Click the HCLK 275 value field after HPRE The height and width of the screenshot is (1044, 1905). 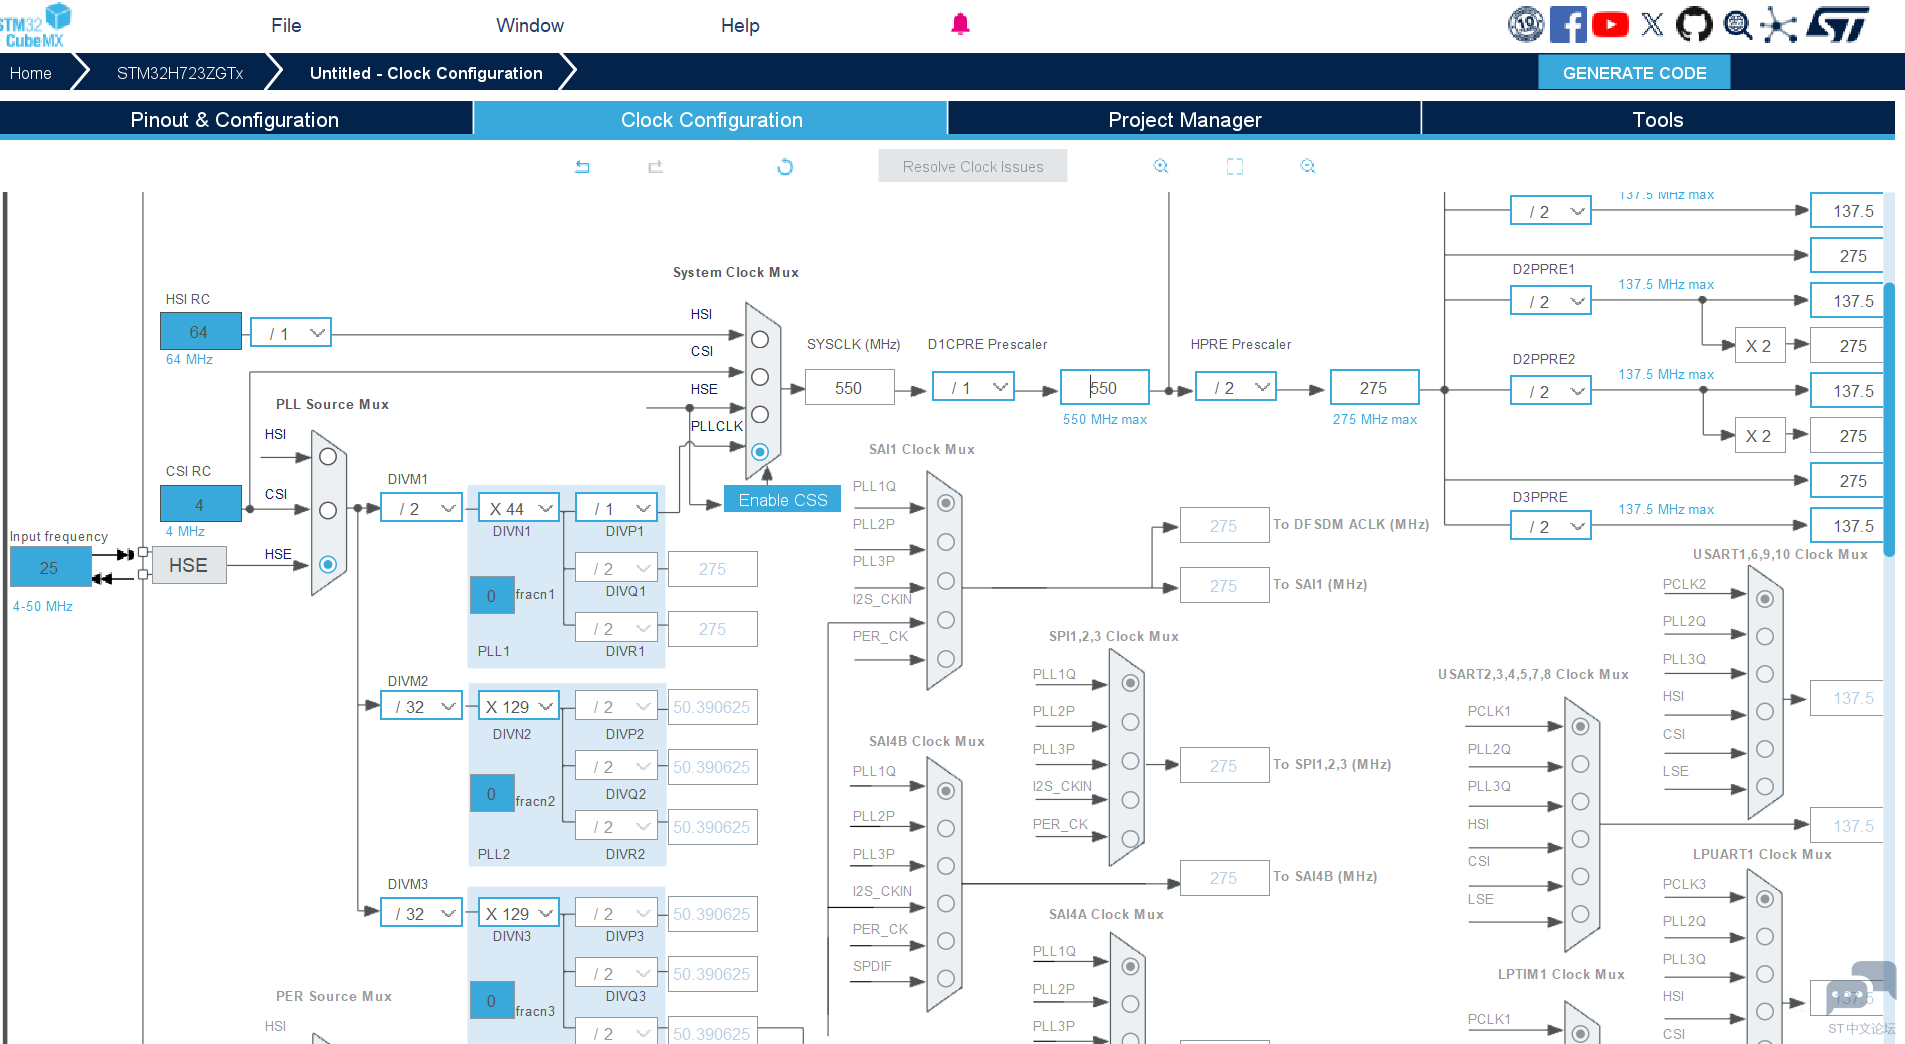pyautogui.click(x=1374, y=388)
